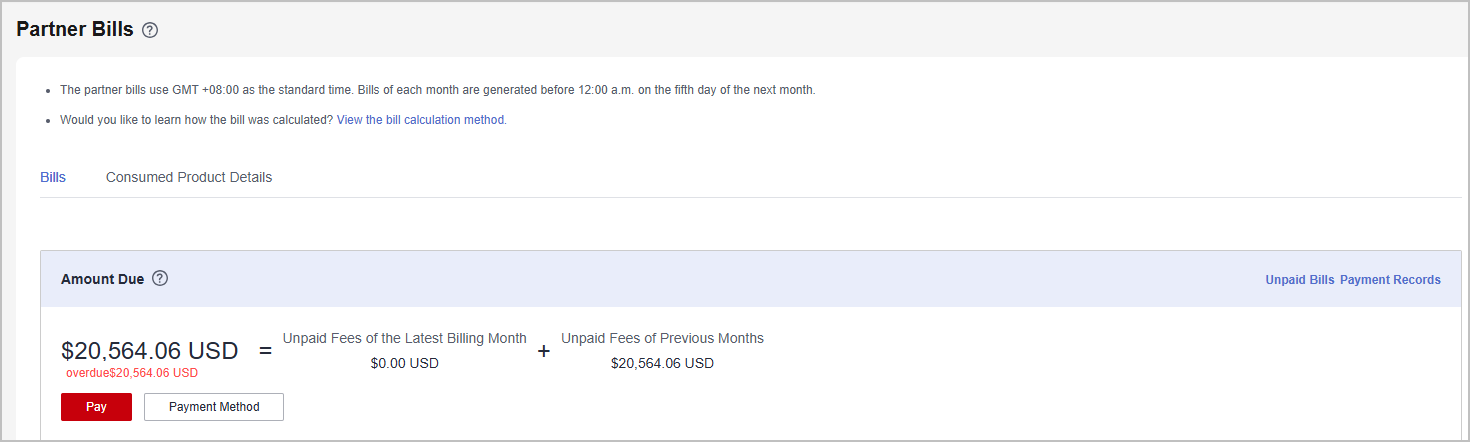
Task: Click the Payment Method button
Action: 214,407
